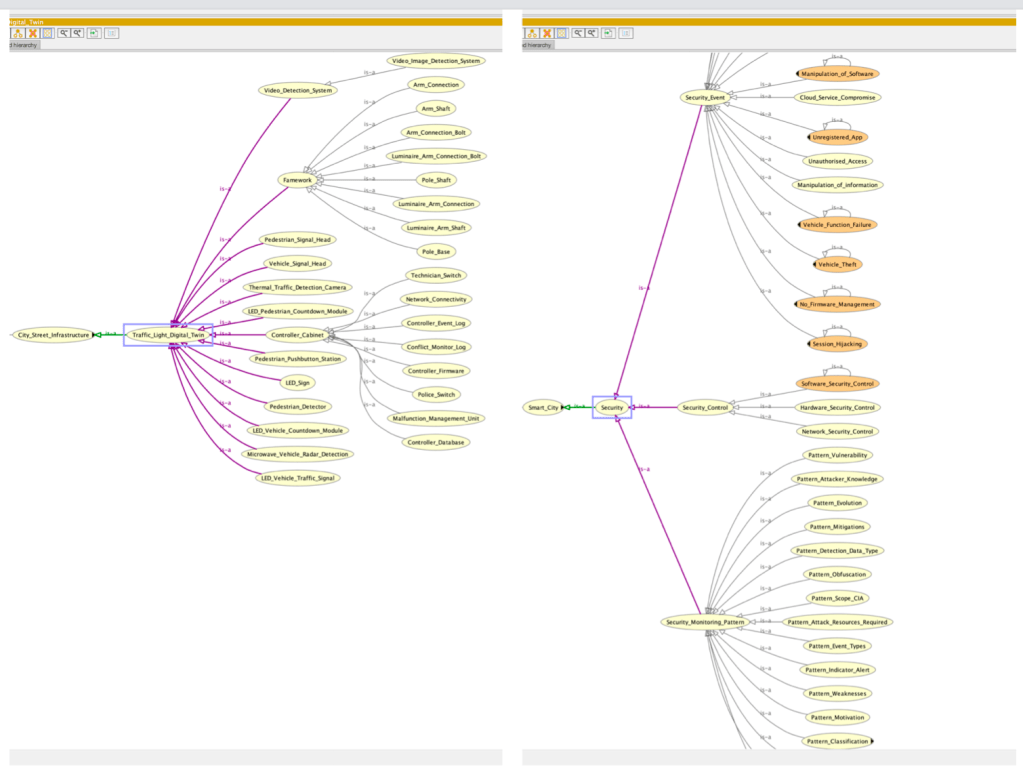Image resolution: width=1023 pixels, height=778 pixels.
Task: Expand arrow on Manipulation_of_Software node
Action: [797, 74]
